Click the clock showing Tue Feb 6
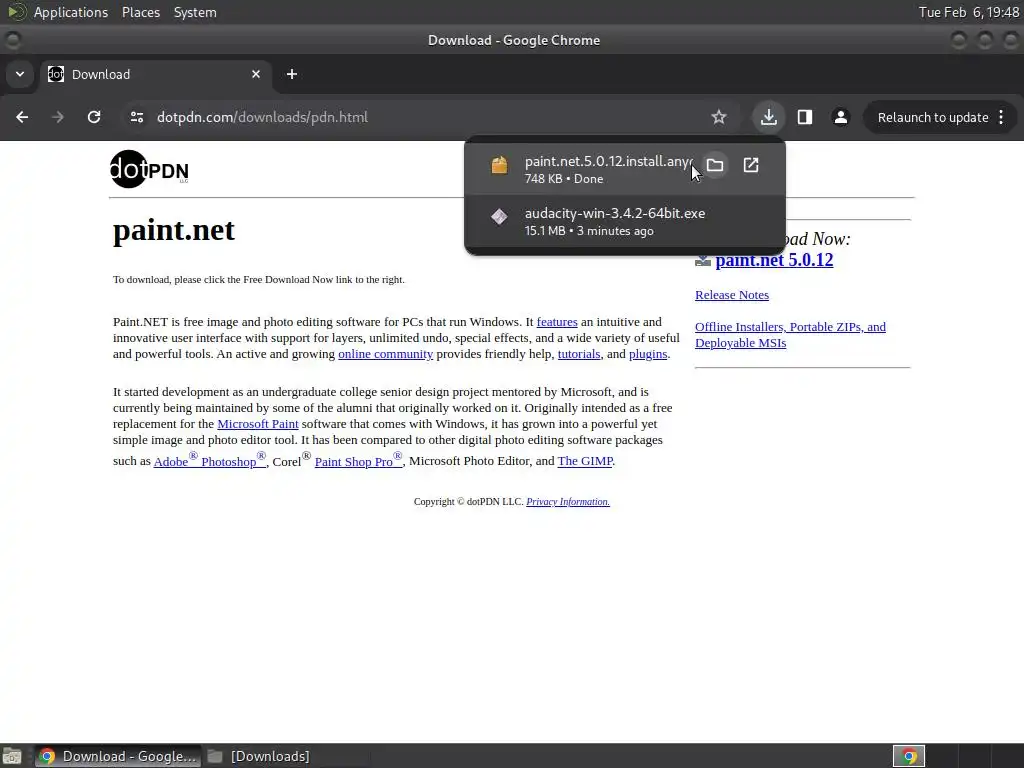 (x=969, y=12)
